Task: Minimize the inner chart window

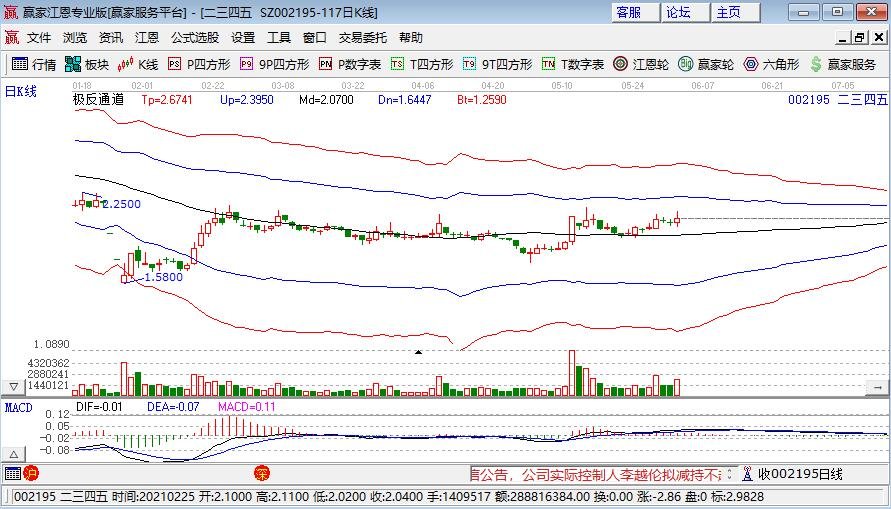Action: 843,38
